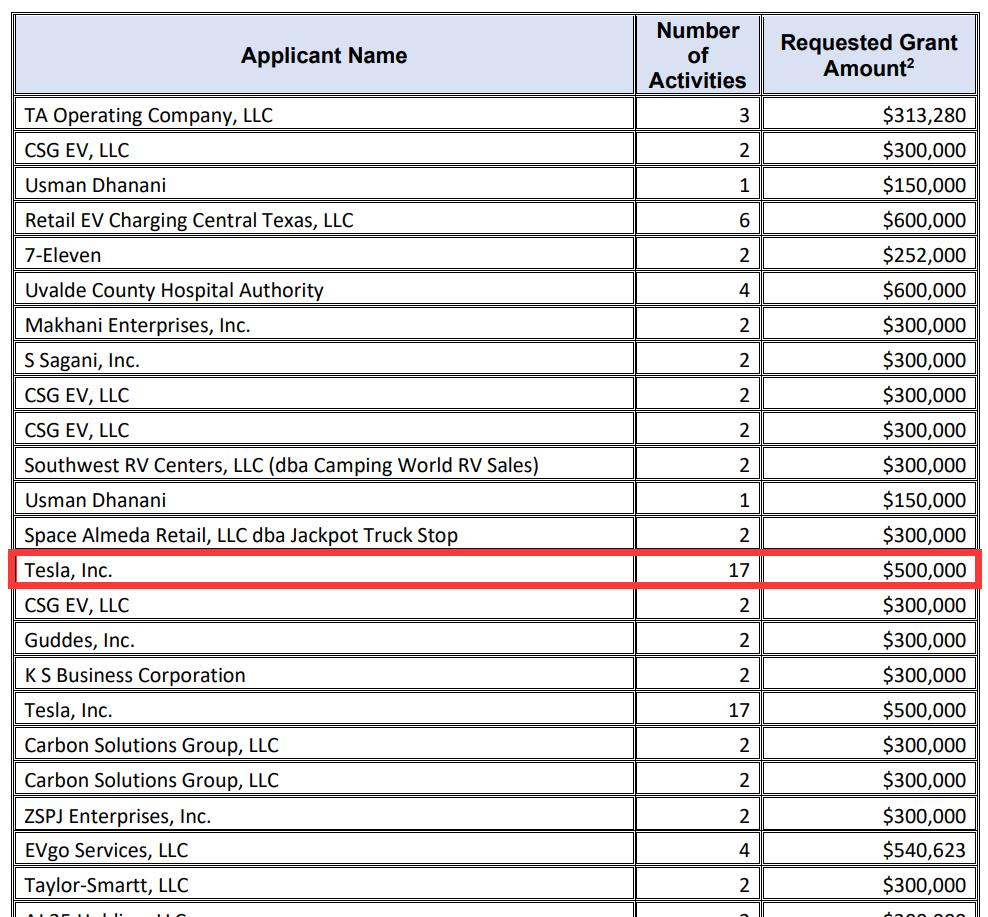Click the activities count 6 cell
Screen dimensions: 988x917
pyautogui.click(x=698, y=220)
